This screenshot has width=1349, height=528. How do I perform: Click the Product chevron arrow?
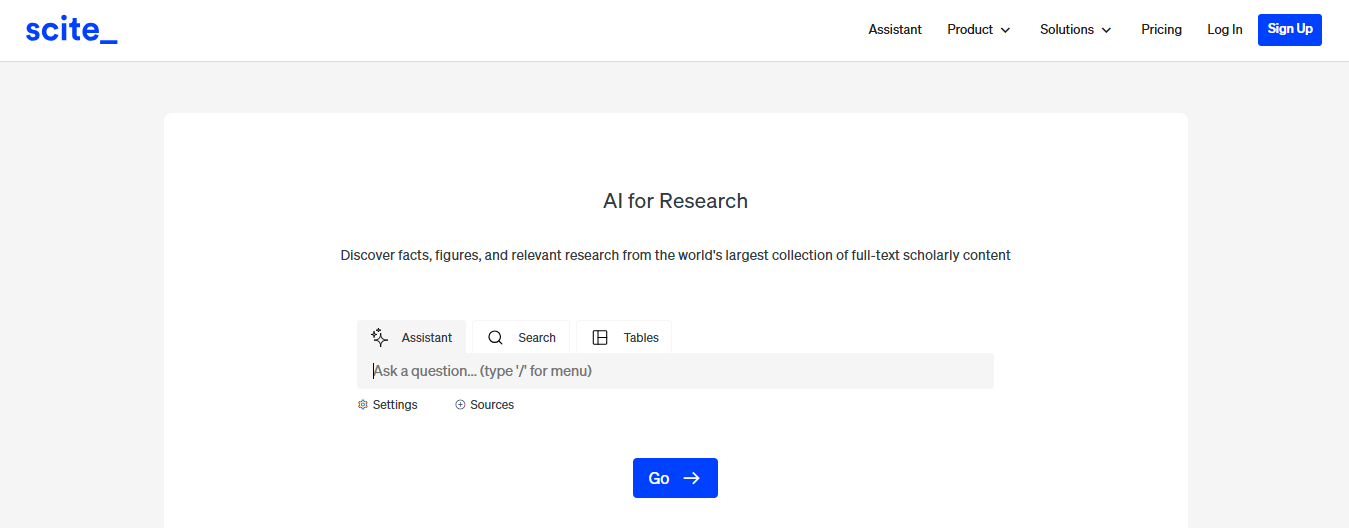[x=1005, y=30]
